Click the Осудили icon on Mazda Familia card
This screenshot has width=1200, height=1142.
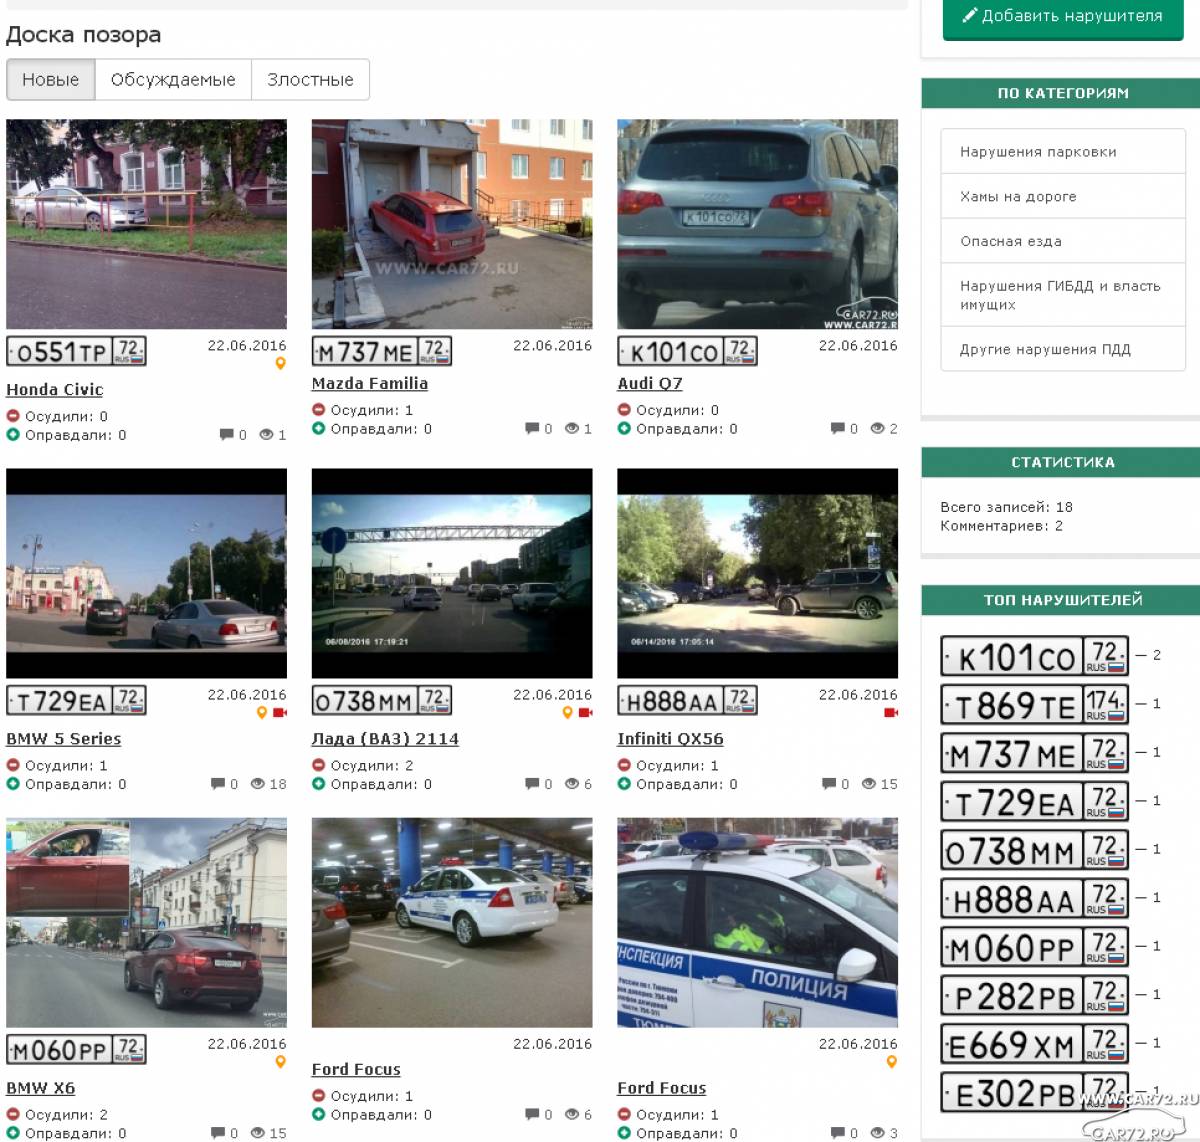(319, 410)
